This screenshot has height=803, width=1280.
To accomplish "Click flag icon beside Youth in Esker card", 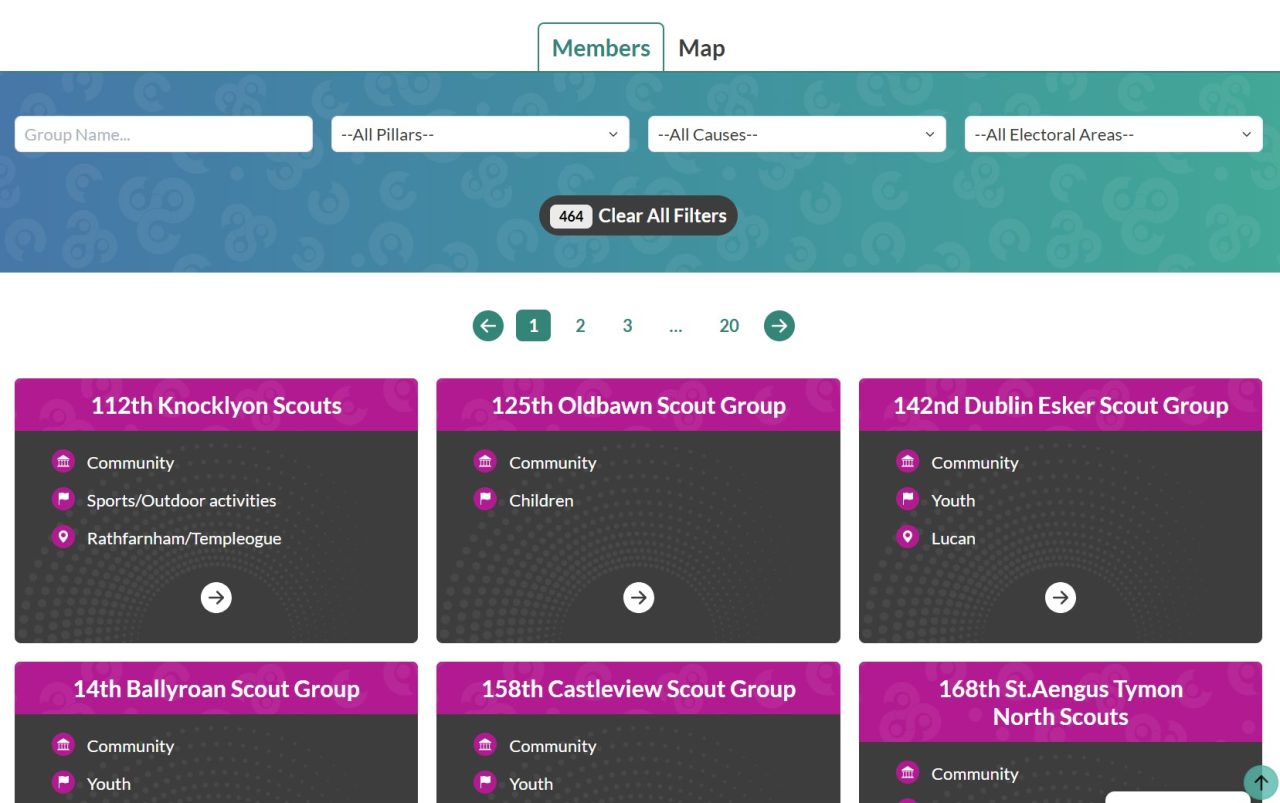I will [x=908, y=499].
